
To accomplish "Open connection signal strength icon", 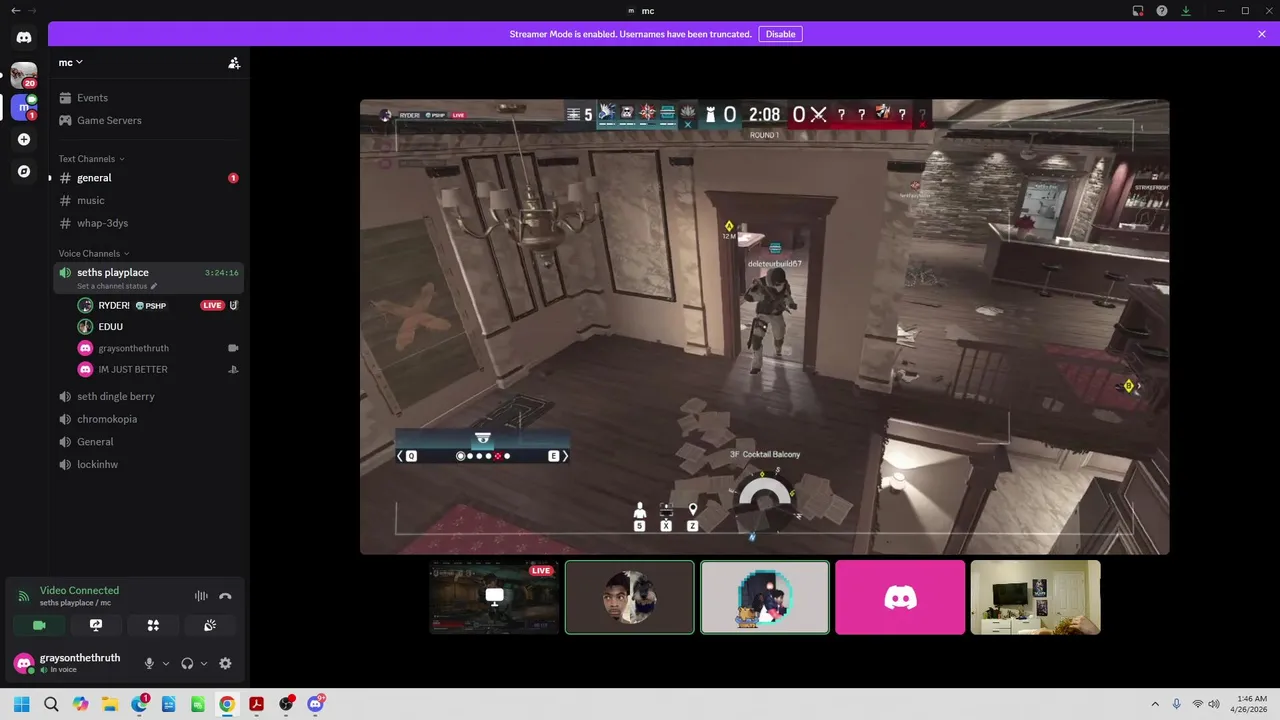I will tap(24, 596).
